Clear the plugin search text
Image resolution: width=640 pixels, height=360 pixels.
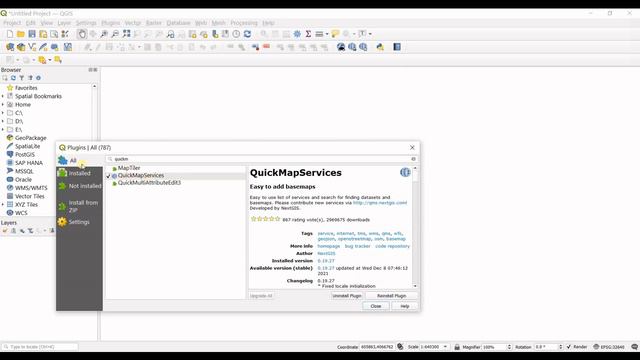point(413,159)
